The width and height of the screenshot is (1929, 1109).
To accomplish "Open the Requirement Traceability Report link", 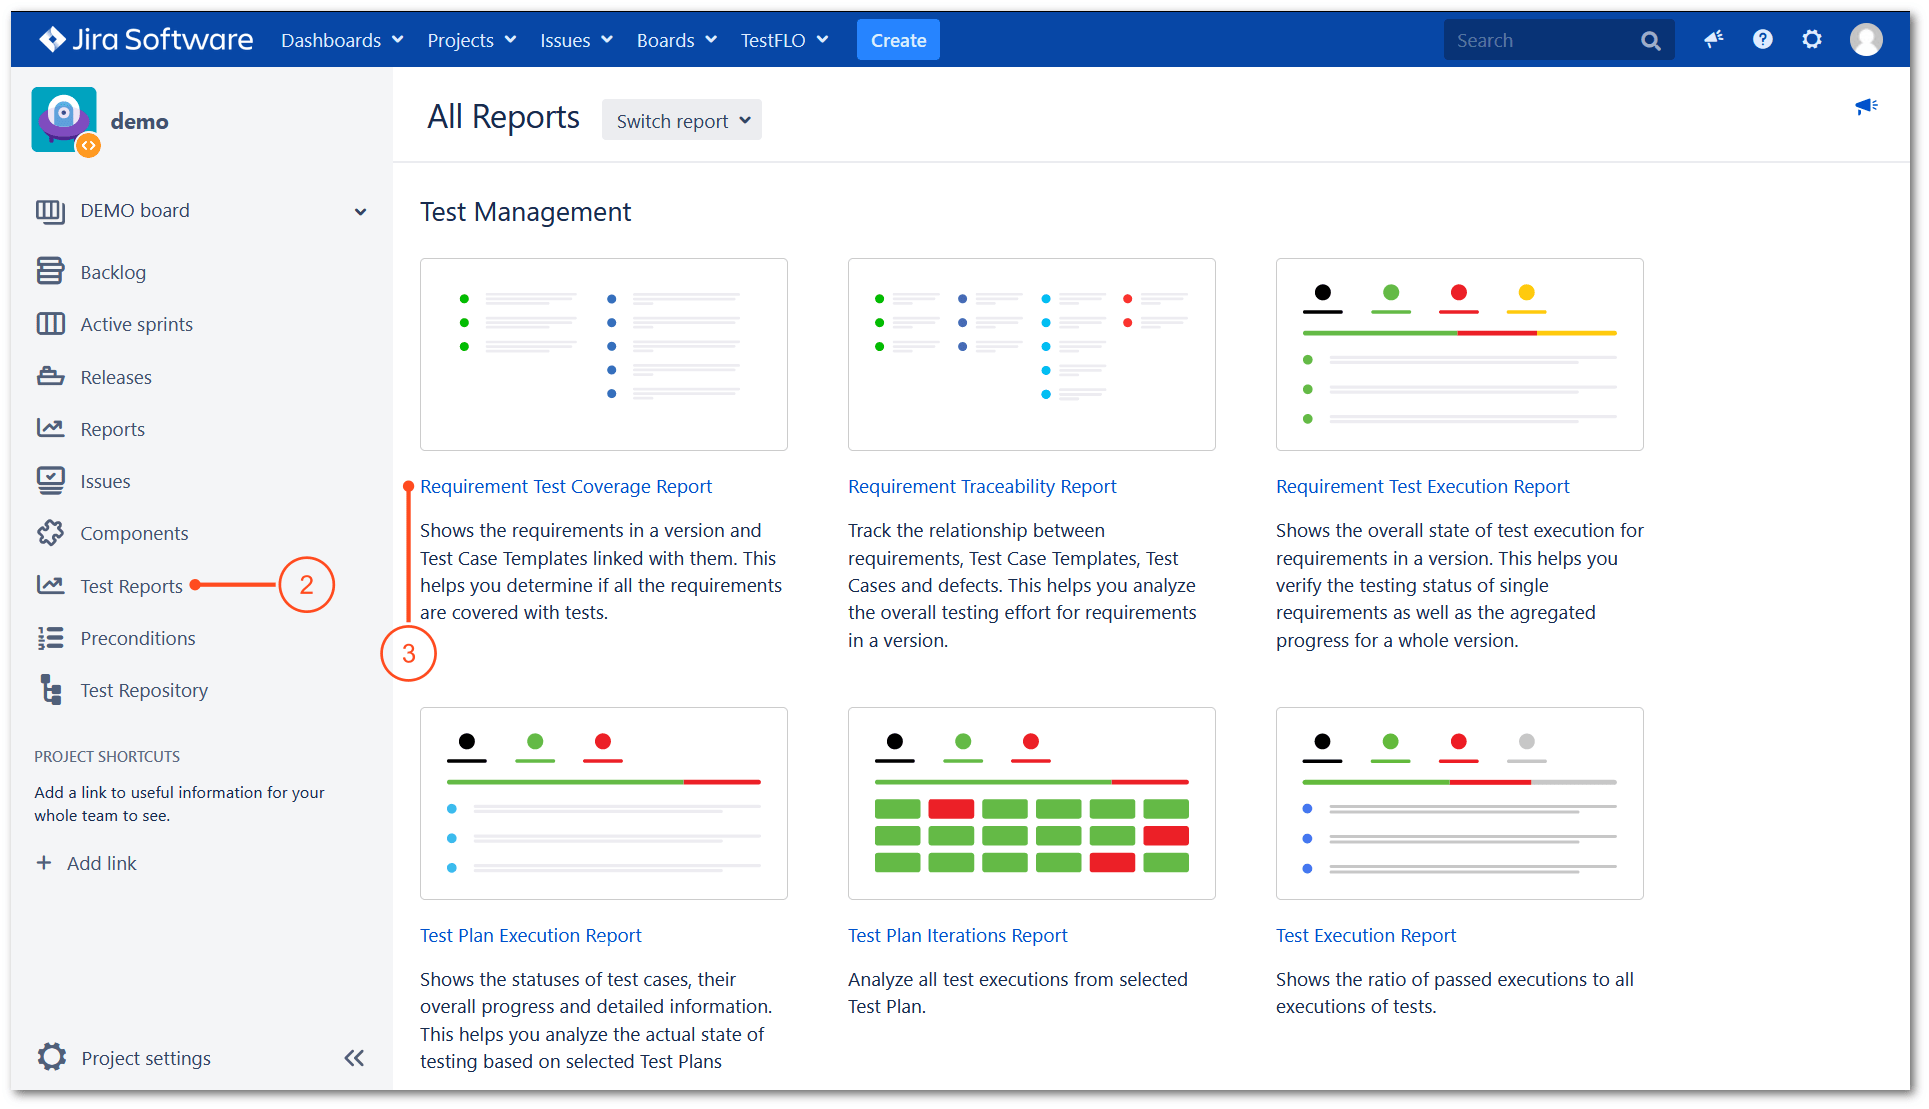I will (x=981, y=486).
